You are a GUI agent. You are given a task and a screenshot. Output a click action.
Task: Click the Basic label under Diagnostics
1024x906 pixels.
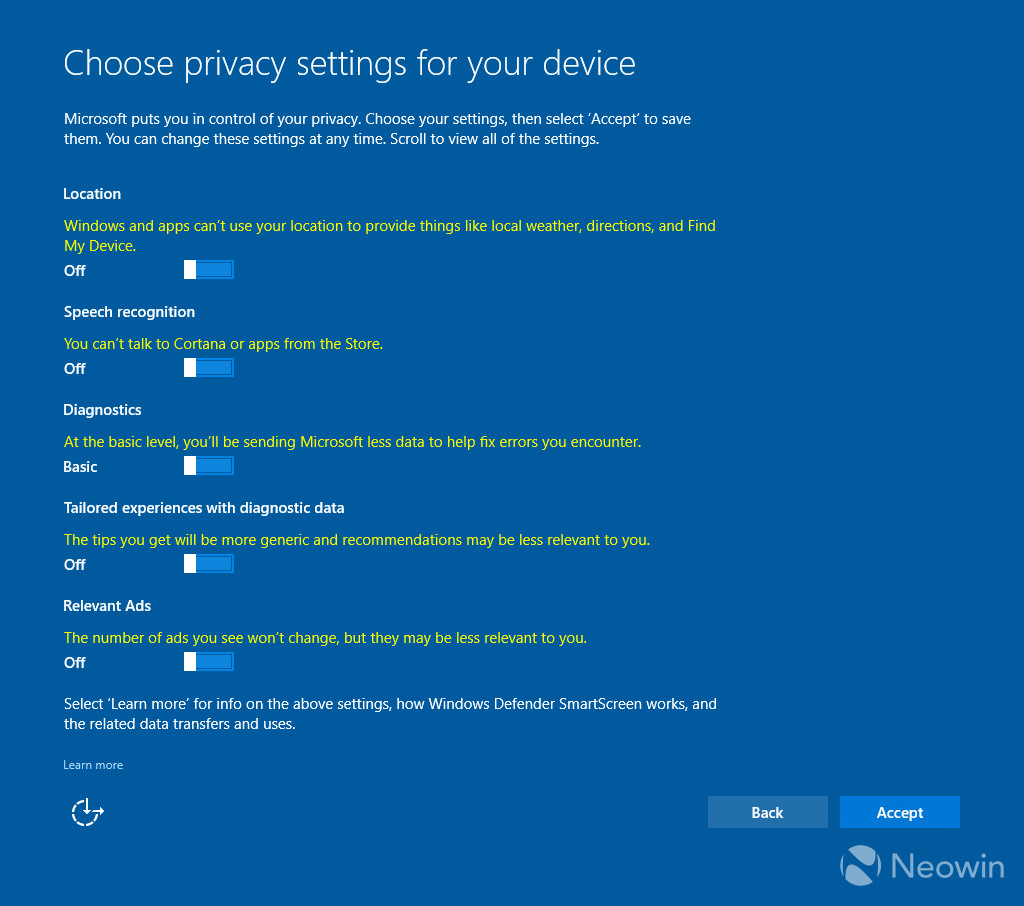pos(80,466)
